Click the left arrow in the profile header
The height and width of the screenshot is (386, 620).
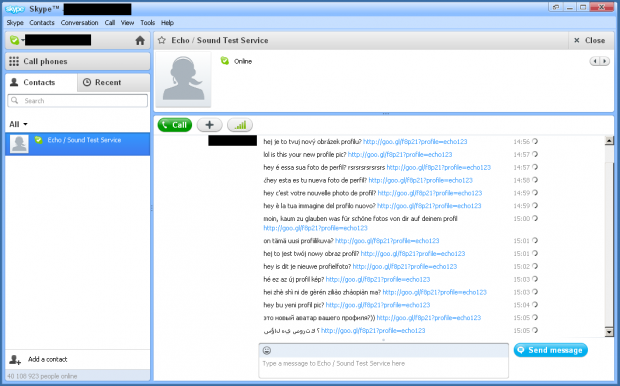point(595,61)
